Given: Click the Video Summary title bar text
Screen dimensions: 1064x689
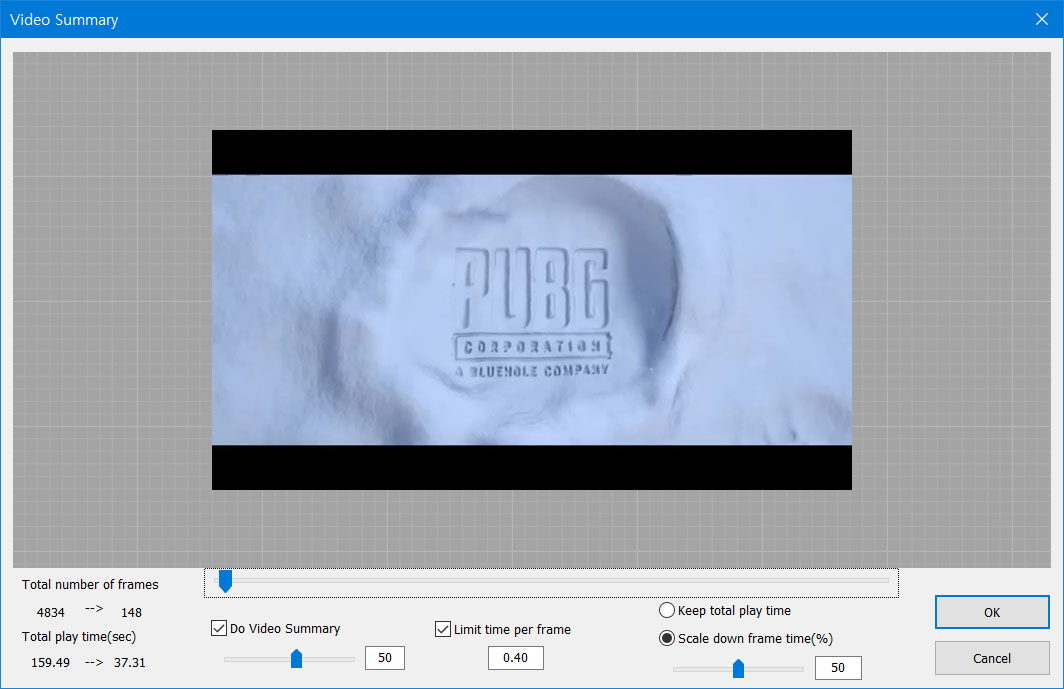Looking at the screenshot, I should tap(64, 19).
